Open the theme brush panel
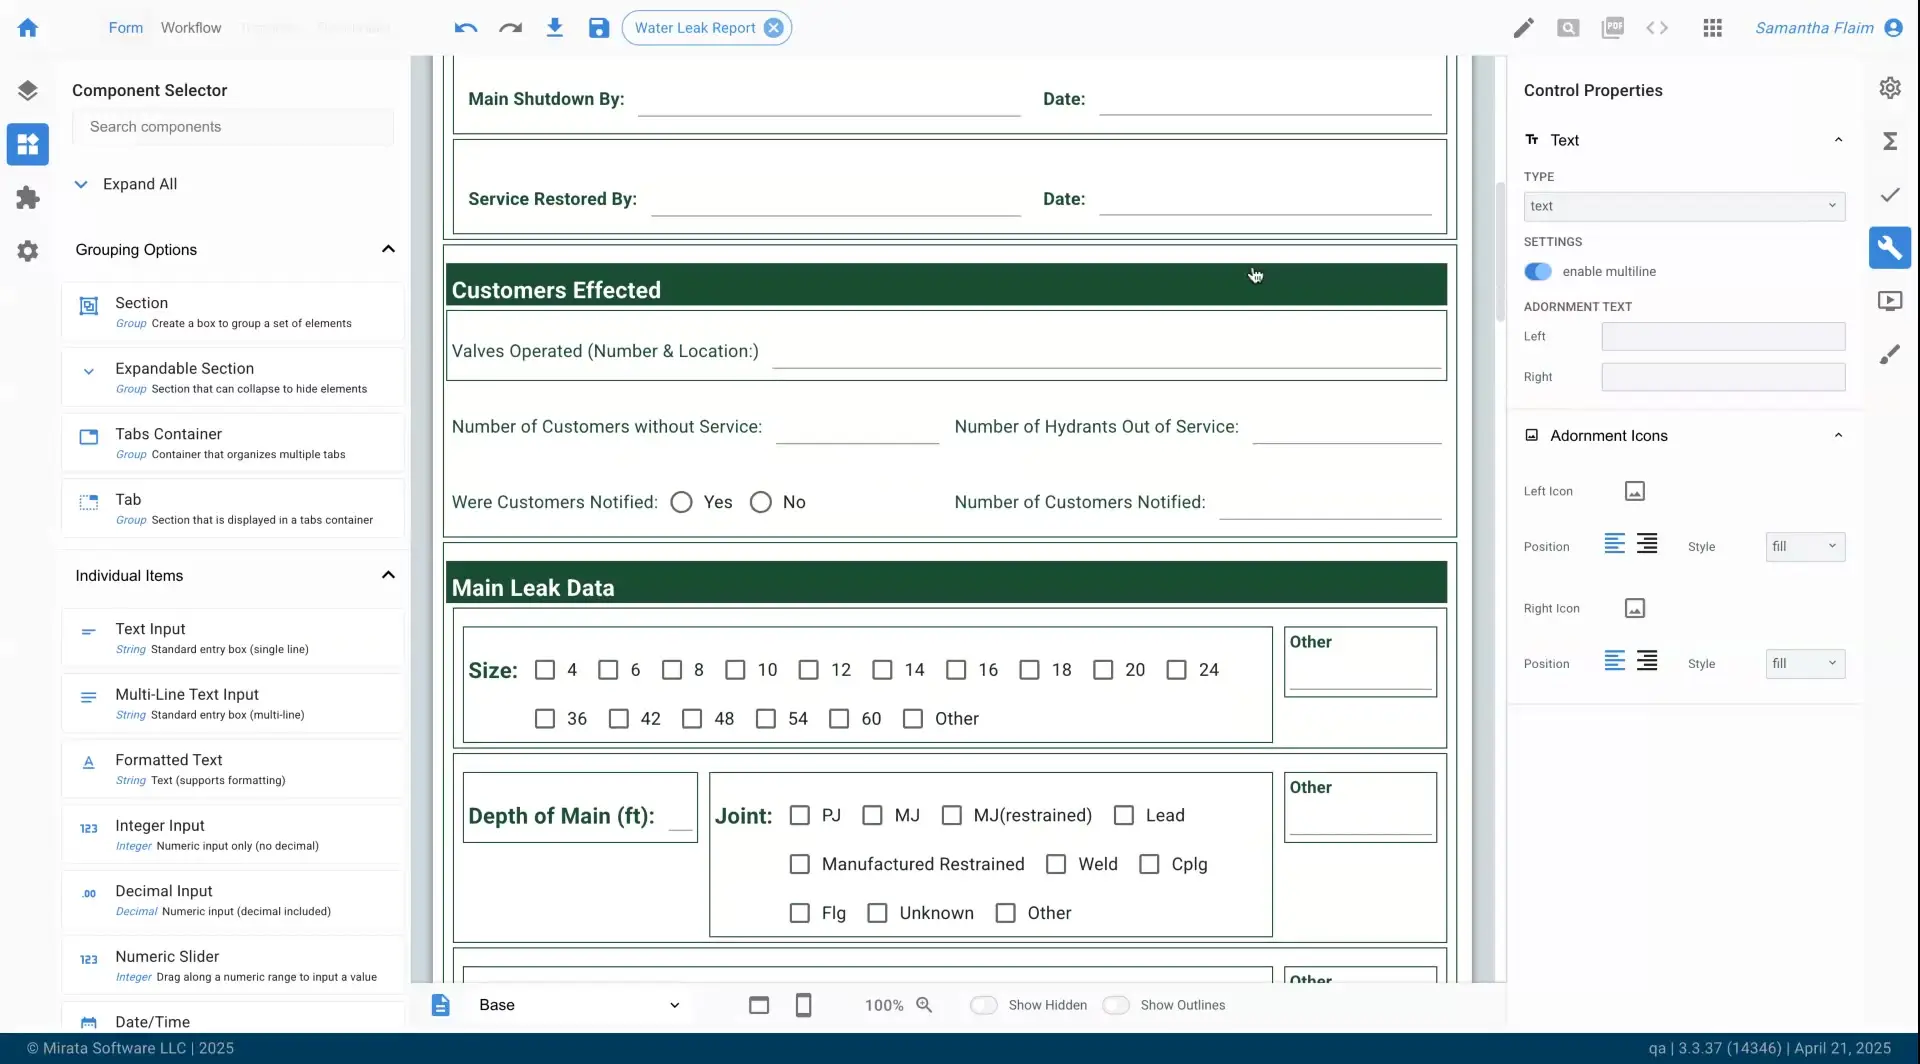Viewport: 1920px width, 1064px height. pyautogui.click(x=1890, y=353)
